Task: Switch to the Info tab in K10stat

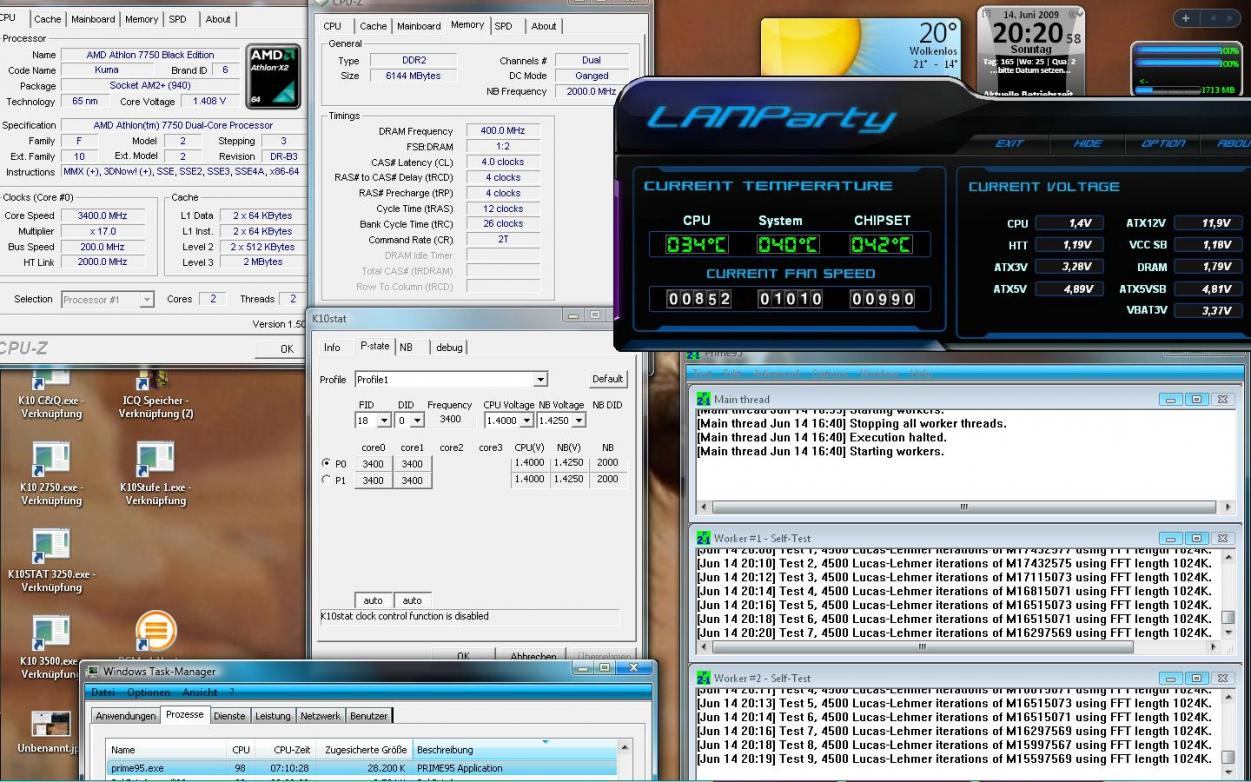Action: 332,347
